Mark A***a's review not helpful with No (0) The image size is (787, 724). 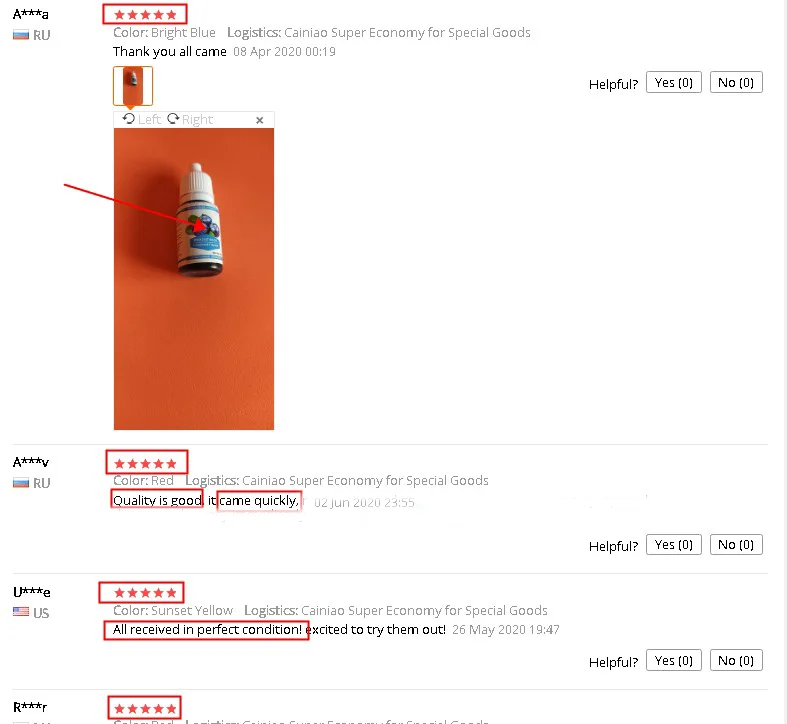[736, 83]
